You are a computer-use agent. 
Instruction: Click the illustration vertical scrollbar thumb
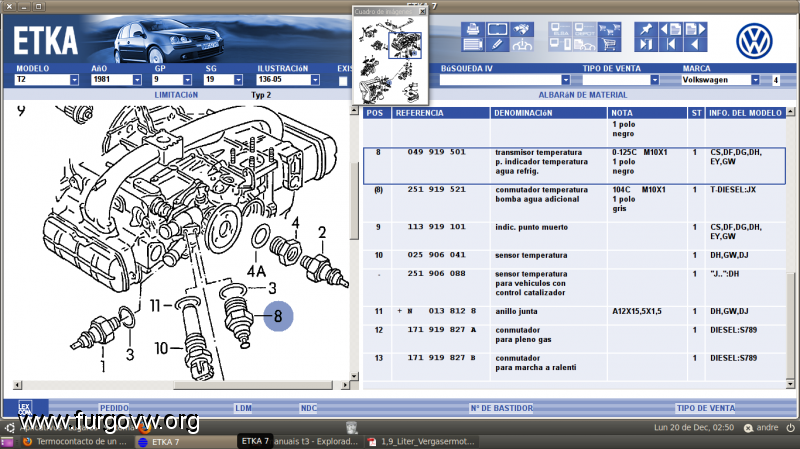(355, 201)
